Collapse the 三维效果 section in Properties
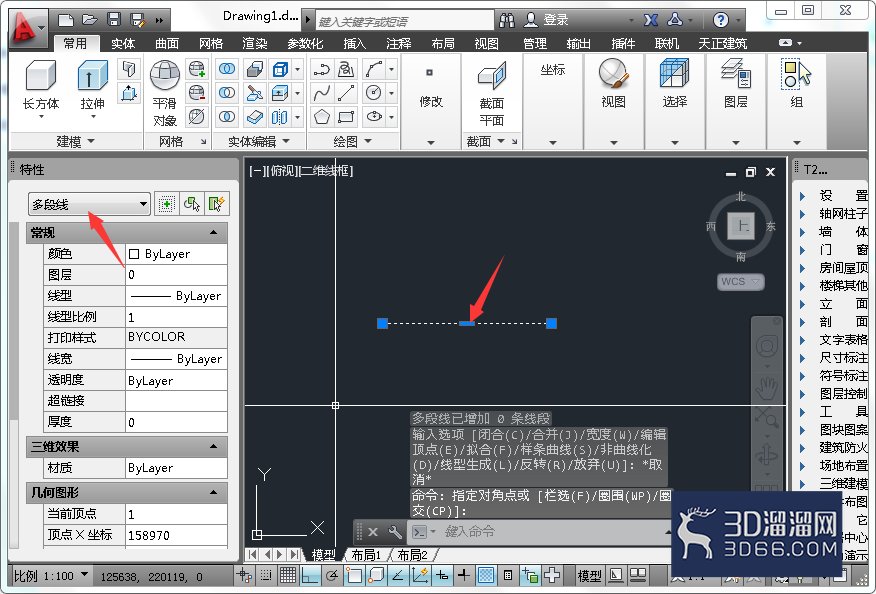 pyautogui.click(x=213, y=446)
